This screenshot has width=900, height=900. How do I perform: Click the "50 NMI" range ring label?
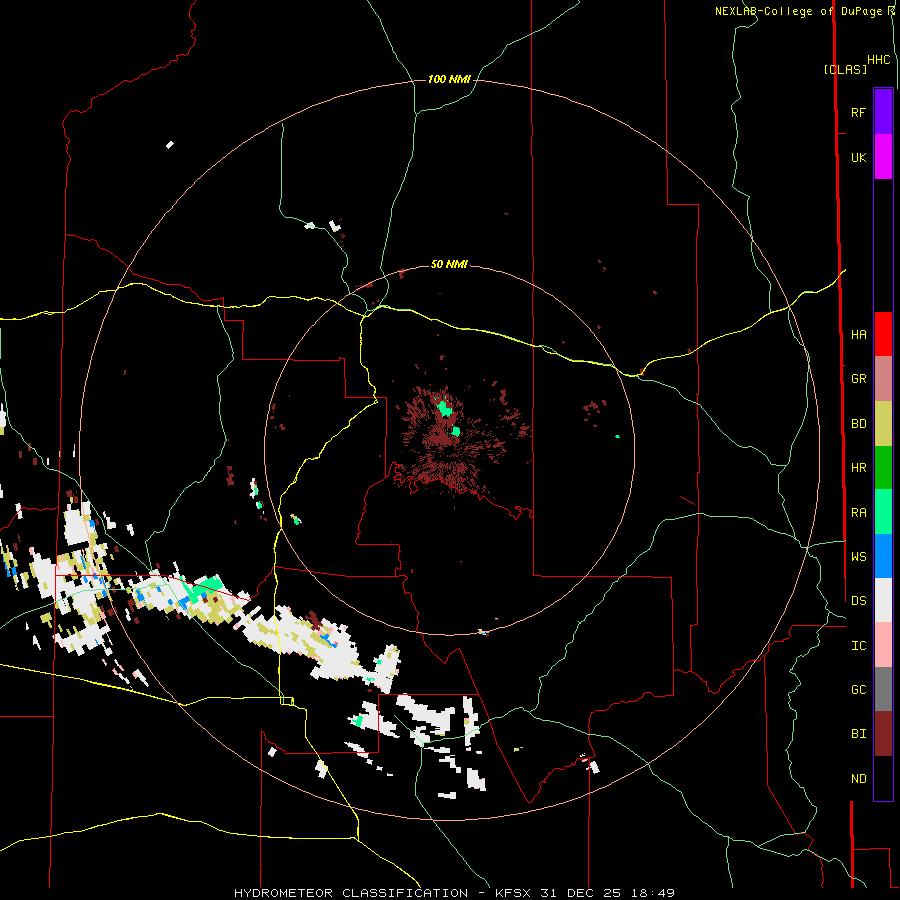[x=449, y=264]
